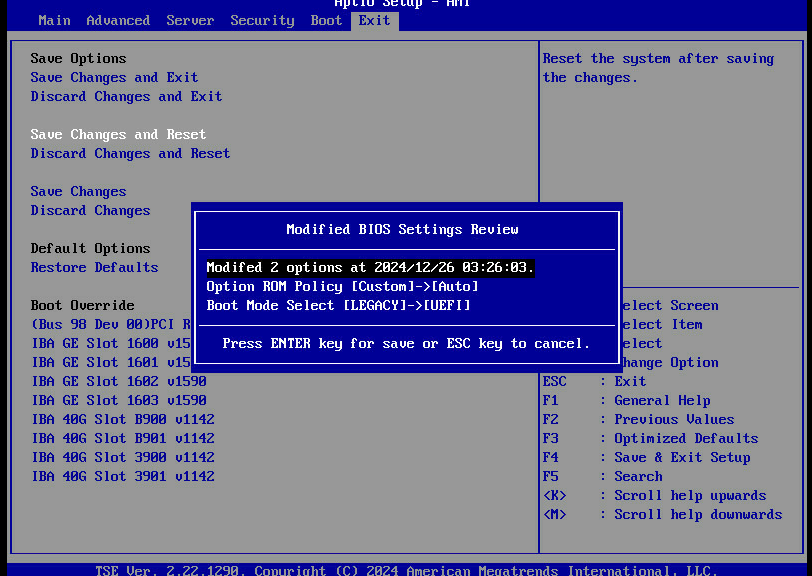
Task: Click the <K> Scroll help upwards entry
Action: tap(655, 496)
